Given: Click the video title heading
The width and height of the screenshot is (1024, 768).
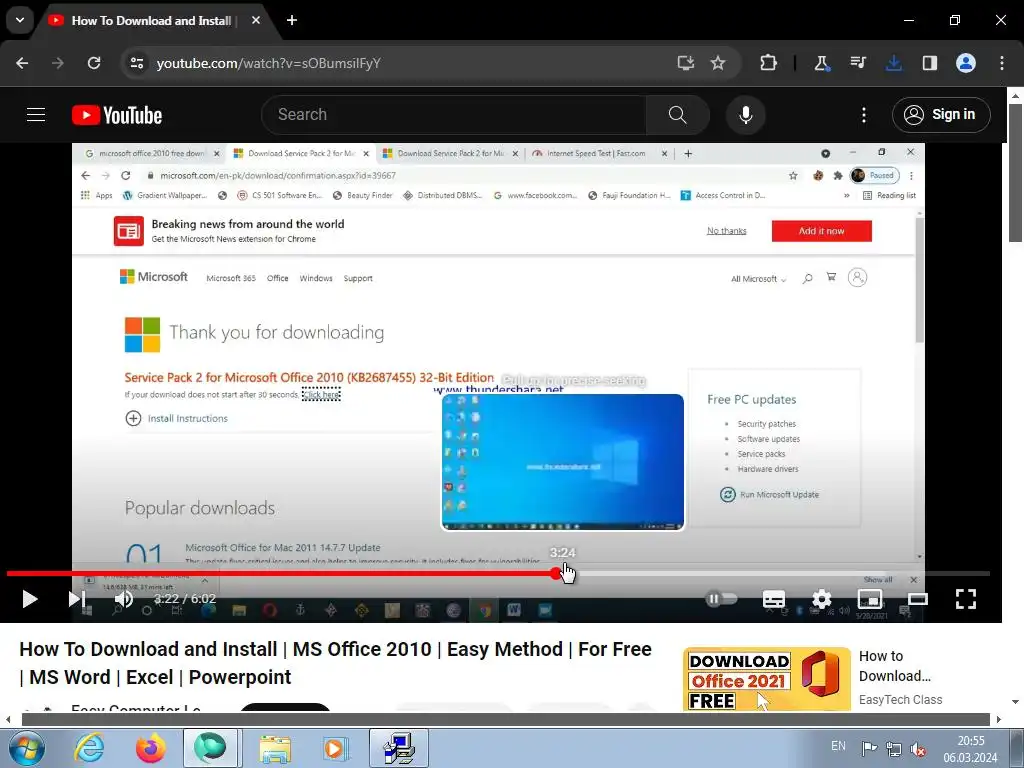Looking at the screenshot, I should [x=336, y=663].
